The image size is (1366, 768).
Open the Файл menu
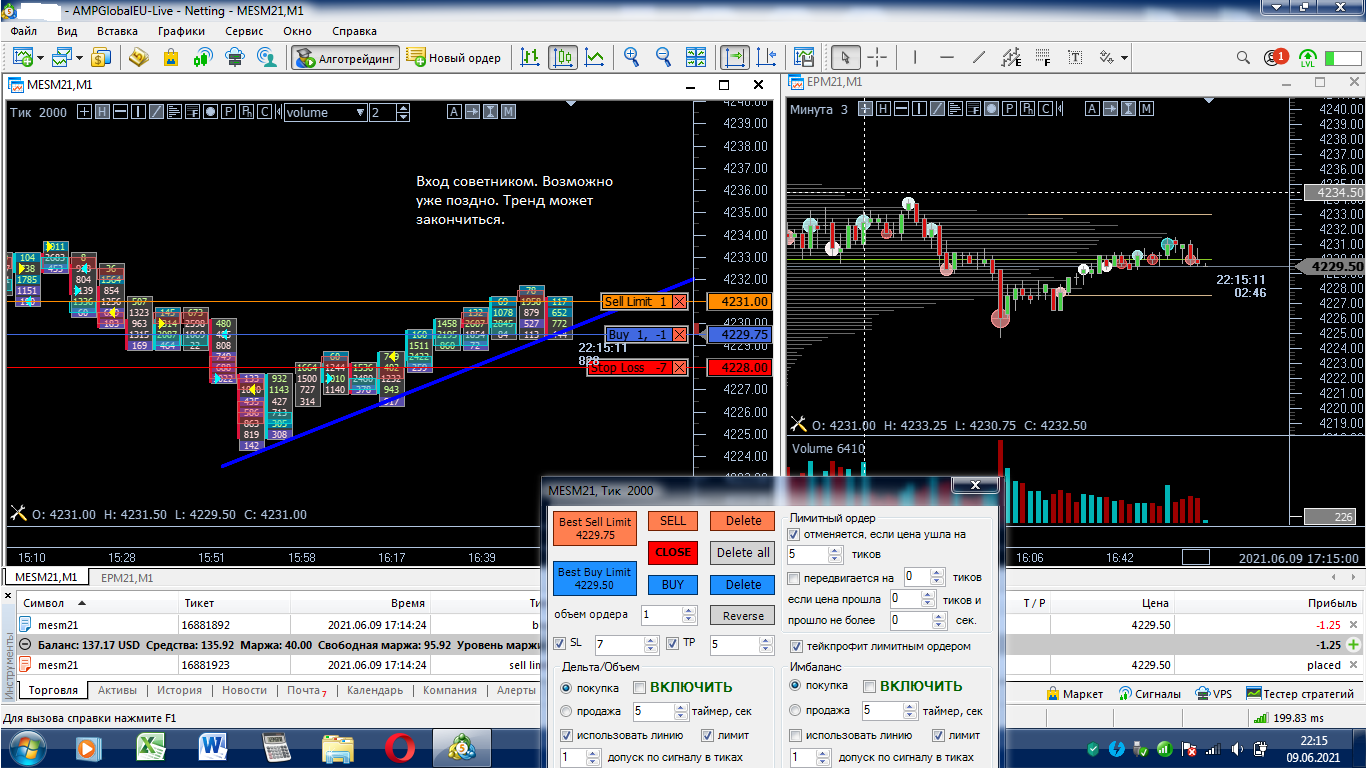click(x=24, y=31)
